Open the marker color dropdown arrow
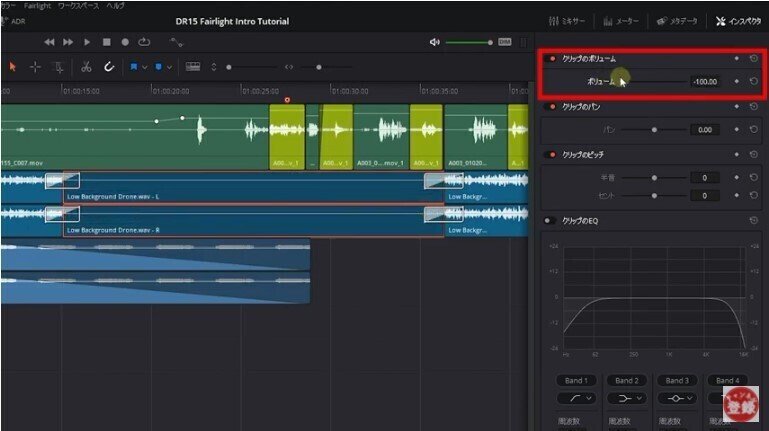Image resolution: width=769 pixels, height=431 pixels. coord(169,67)
